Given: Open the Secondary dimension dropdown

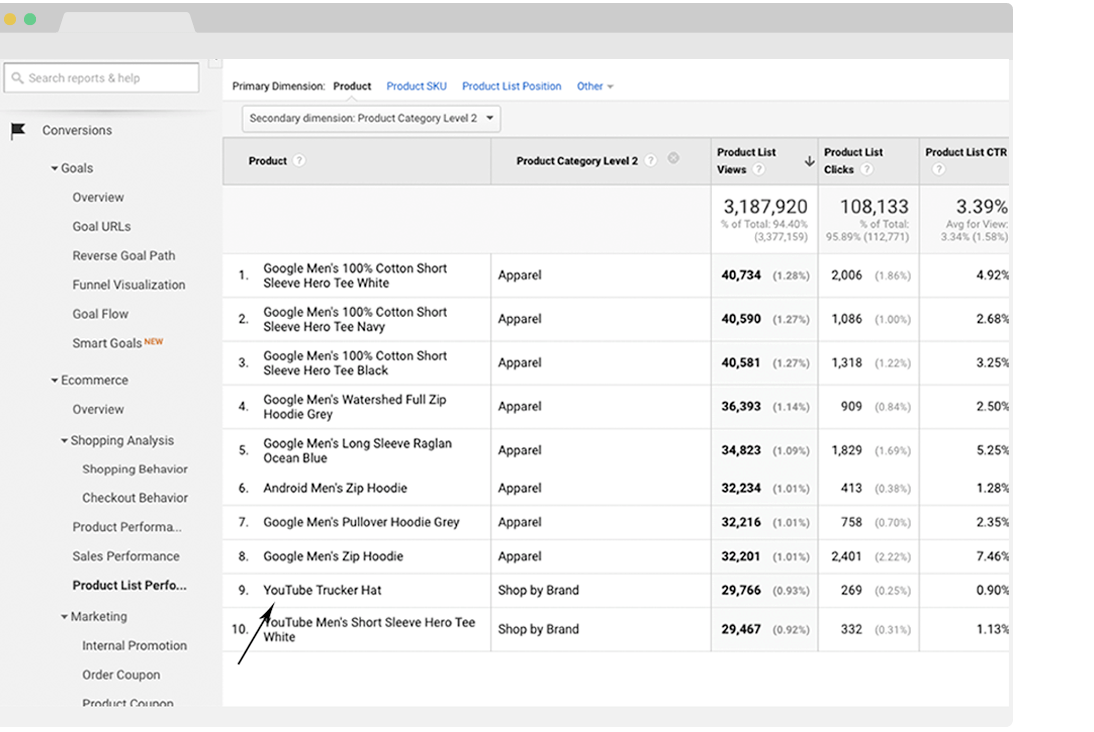Looking at the screenshot, I should (x=371, y=118).
